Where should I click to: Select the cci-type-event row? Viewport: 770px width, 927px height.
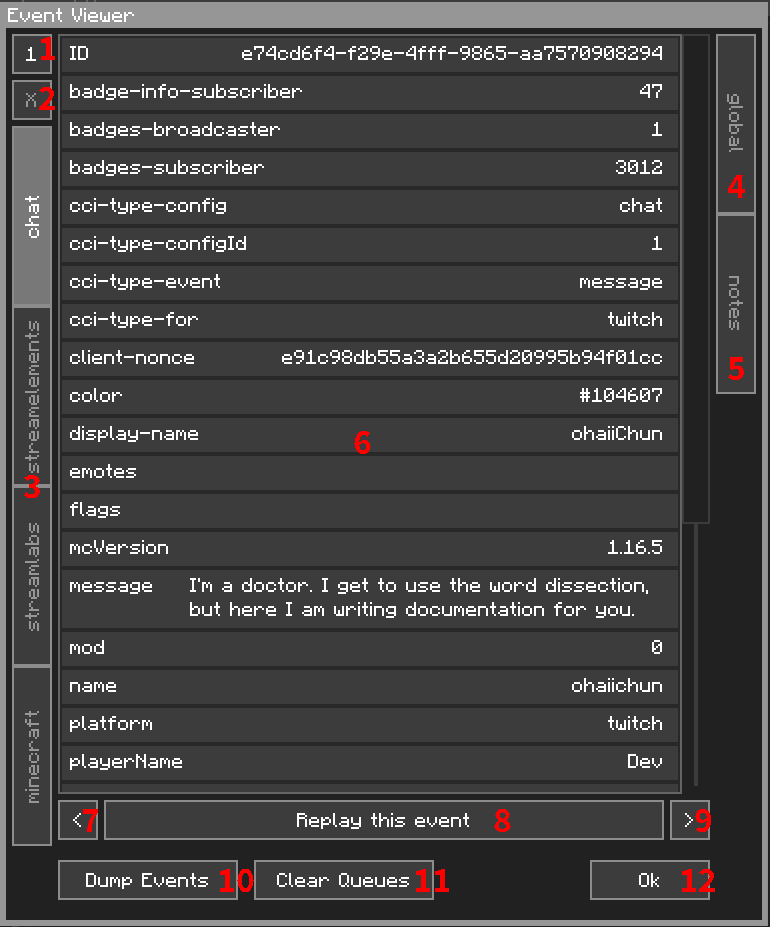(x=370, y=281)
